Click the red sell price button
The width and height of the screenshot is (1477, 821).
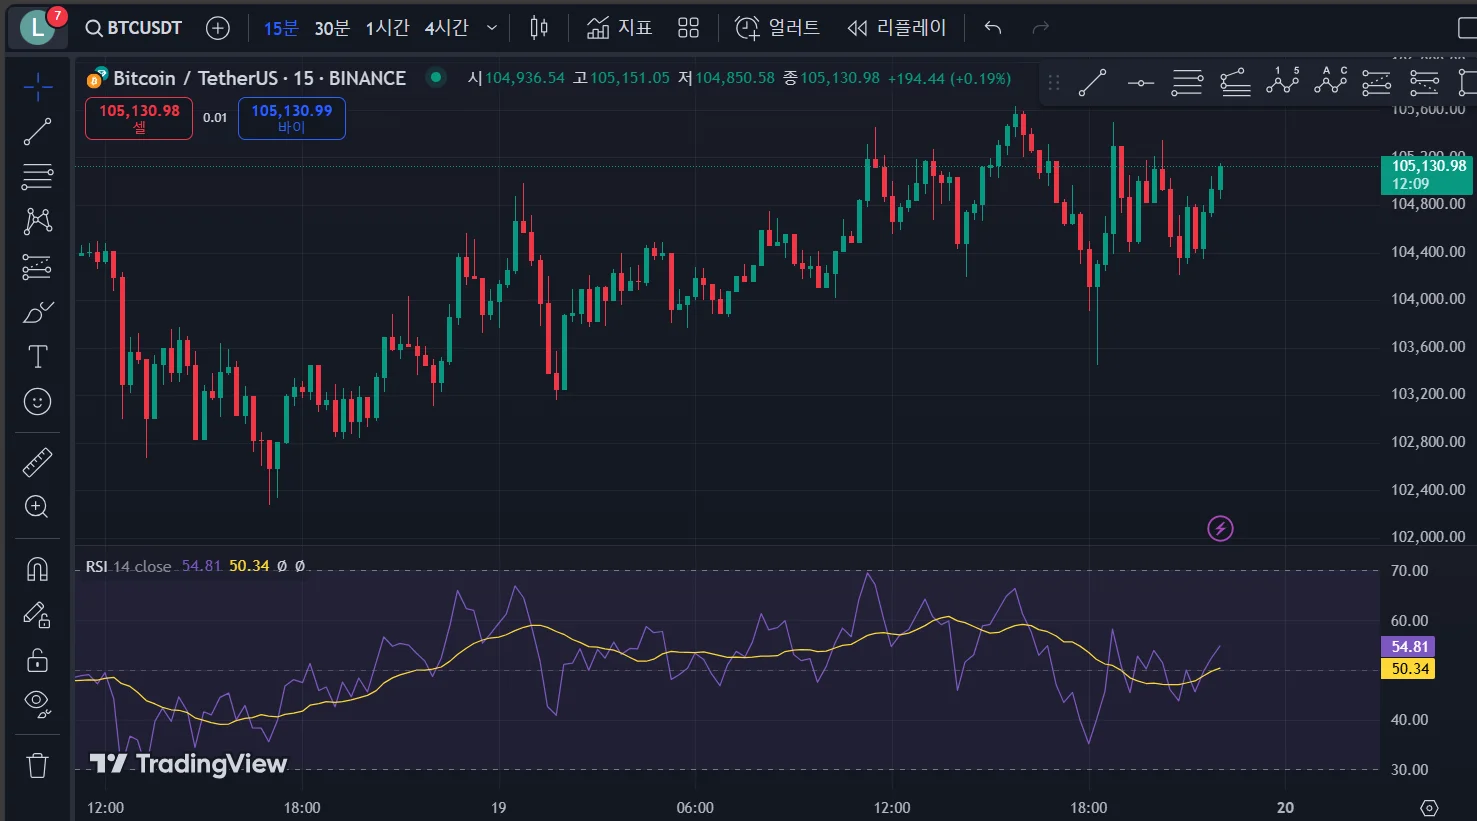click(139, 118)
